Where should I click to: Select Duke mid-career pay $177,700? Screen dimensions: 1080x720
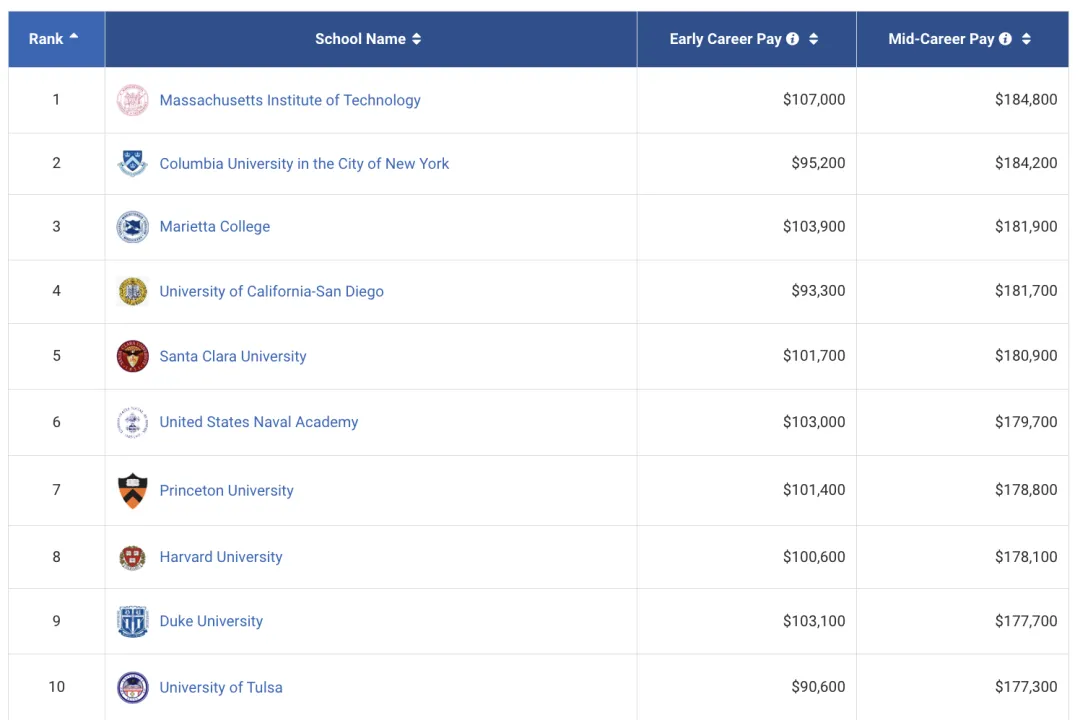coord(1026,621)
